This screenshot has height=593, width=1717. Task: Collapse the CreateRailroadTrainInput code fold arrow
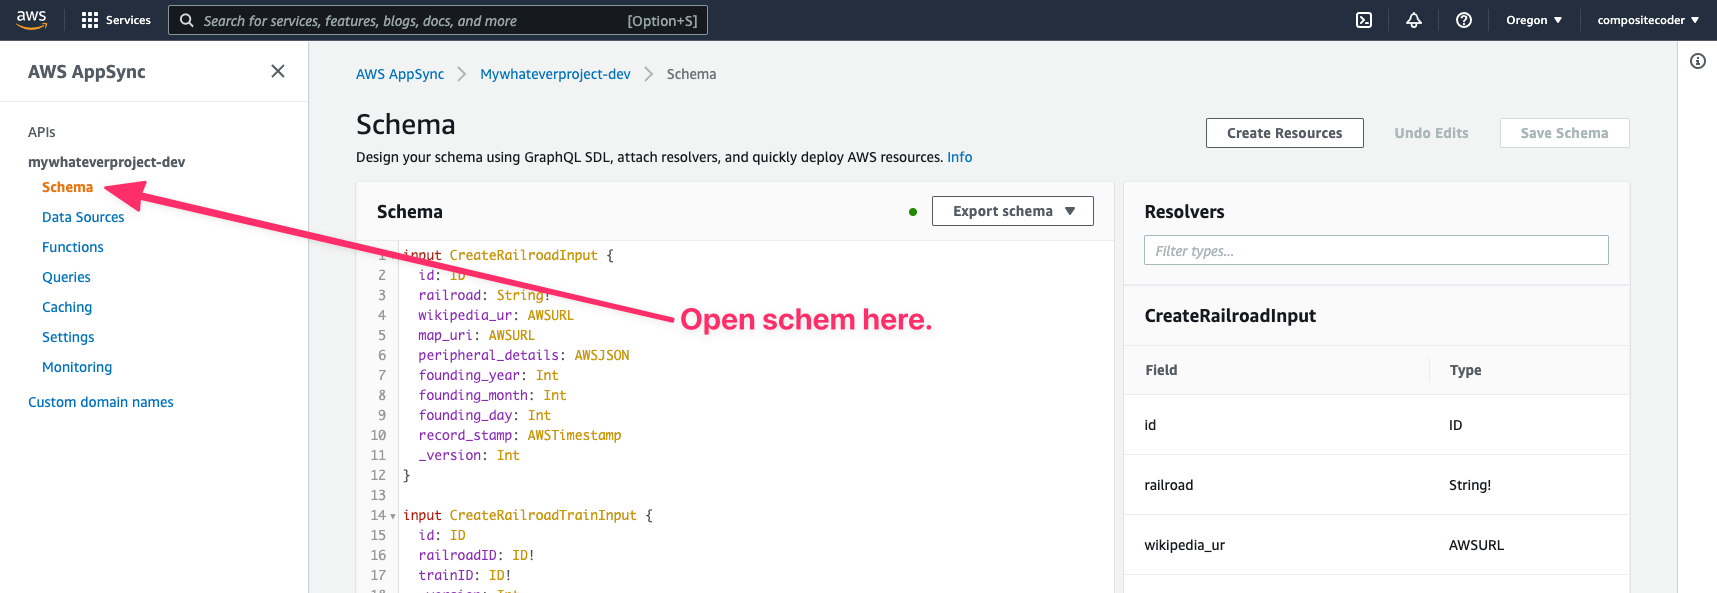(393, 516)
